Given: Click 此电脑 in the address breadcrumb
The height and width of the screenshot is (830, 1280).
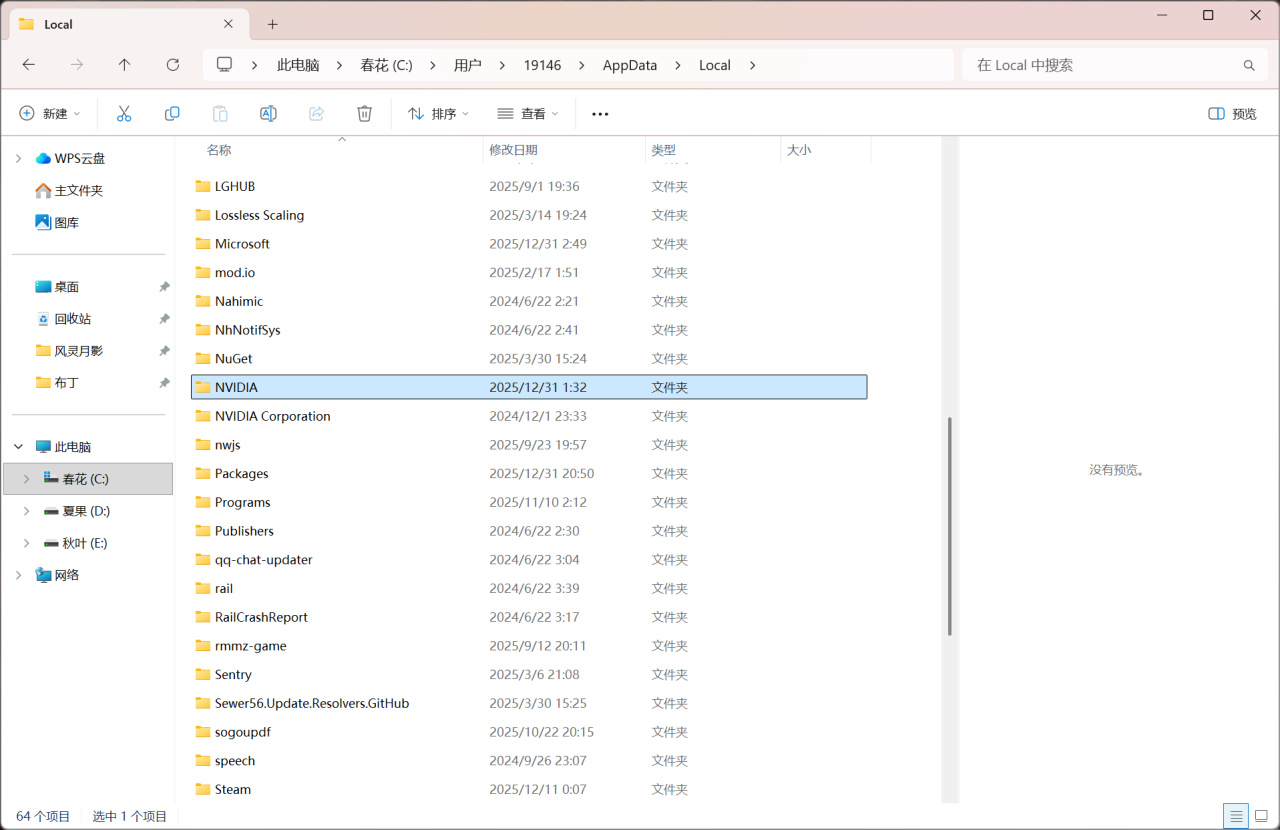Looking at the screenshot, I should (298, 65).
